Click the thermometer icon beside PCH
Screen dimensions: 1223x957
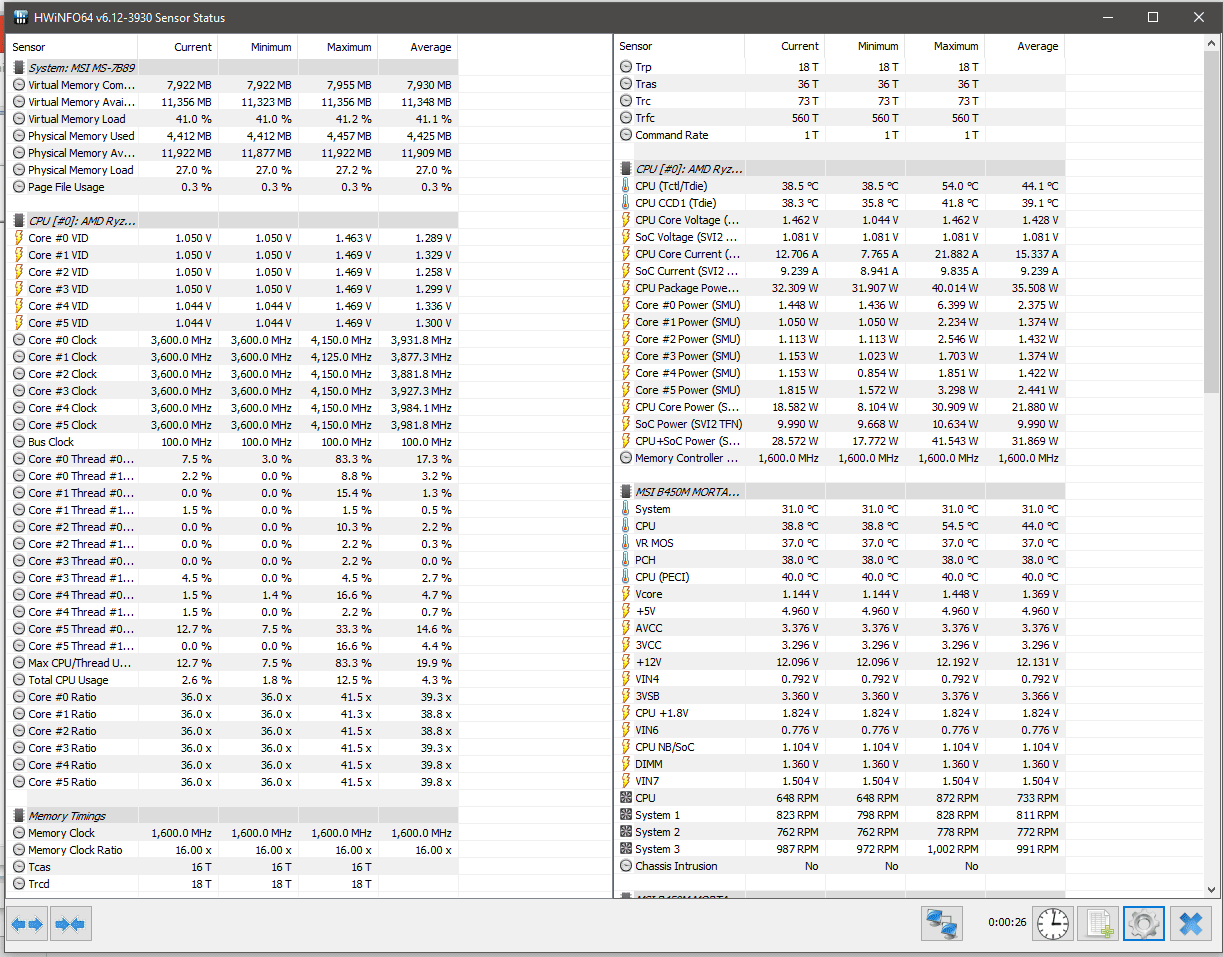(x=626, y=560)
